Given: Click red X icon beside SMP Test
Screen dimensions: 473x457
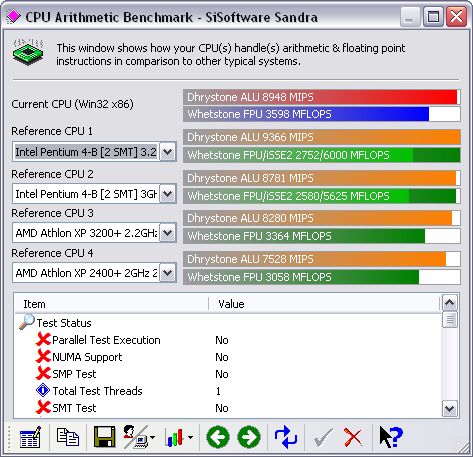Looking at the screenshot, I should coord(43,374).
